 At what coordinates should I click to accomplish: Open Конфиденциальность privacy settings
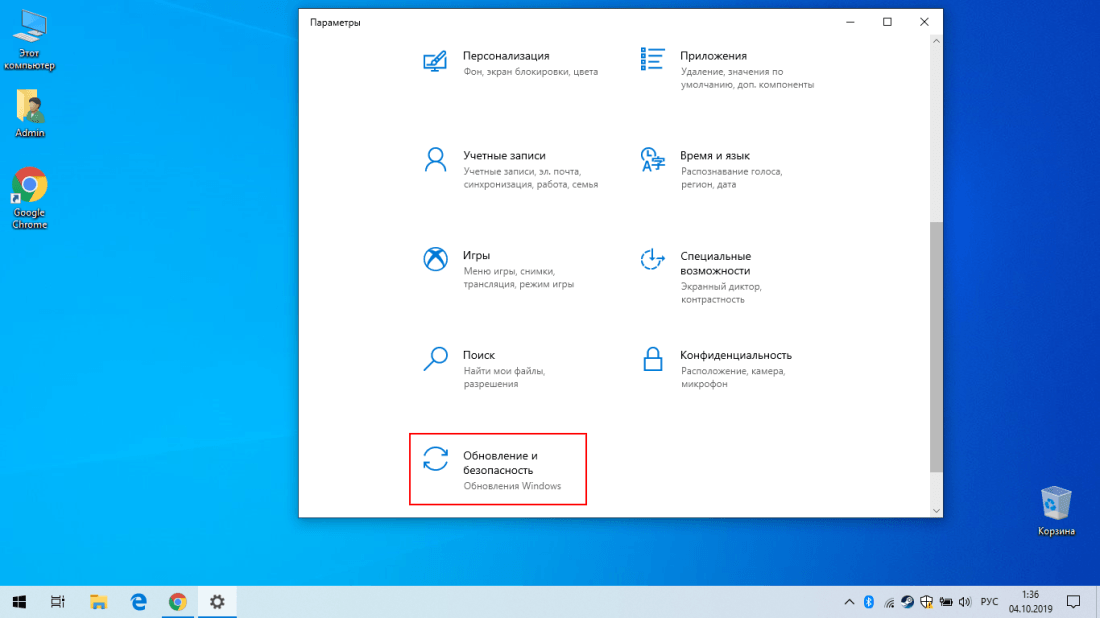[x=716, y=368]
